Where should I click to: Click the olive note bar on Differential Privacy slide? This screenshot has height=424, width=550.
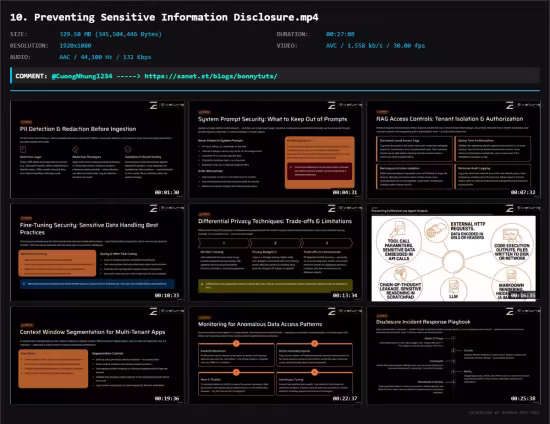click(x=275, y=285)
